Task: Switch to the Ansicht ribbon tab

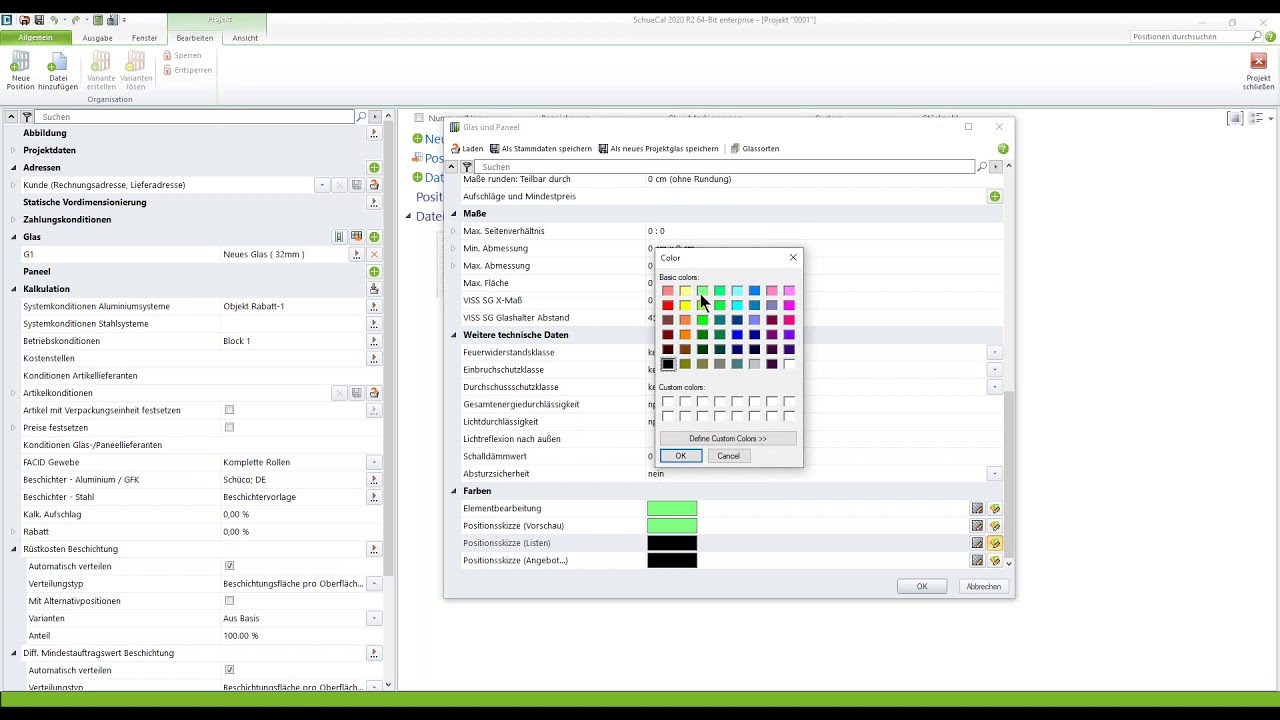Action: (x=245, y=38)
